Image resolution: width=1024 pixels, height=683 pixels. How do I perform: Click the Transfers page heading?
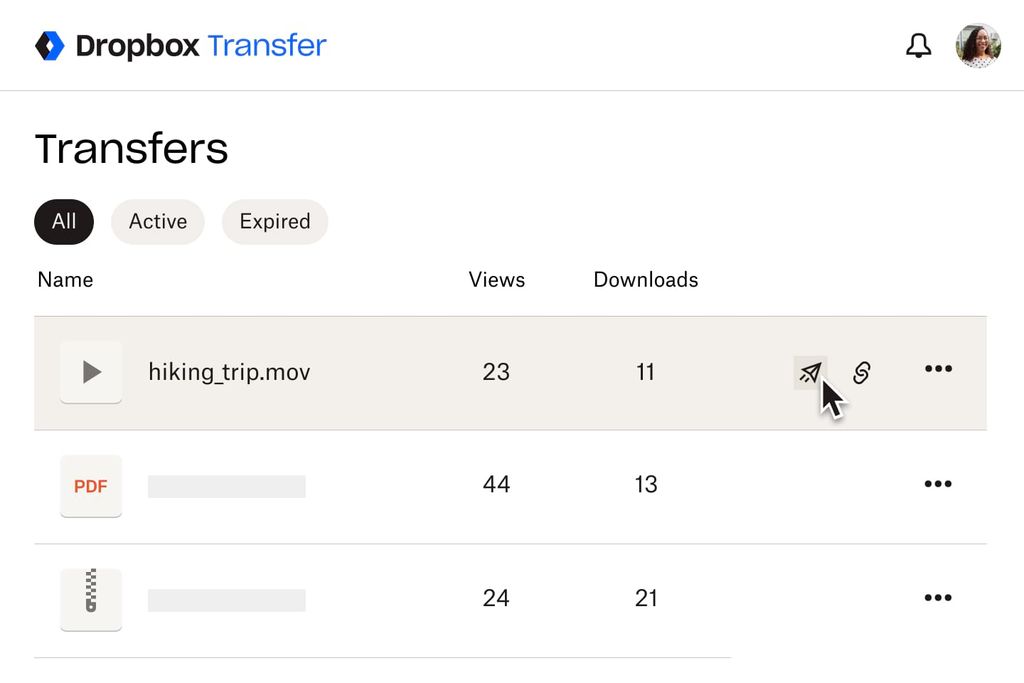[x=131, y=148]
